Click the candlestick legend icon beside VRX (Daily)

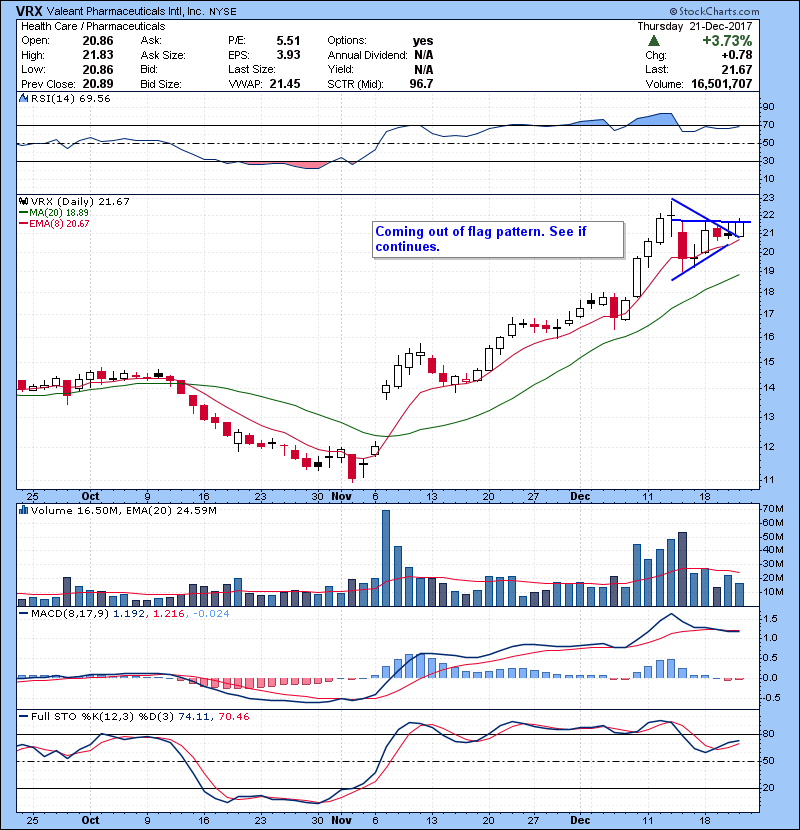tap(23, 202)
